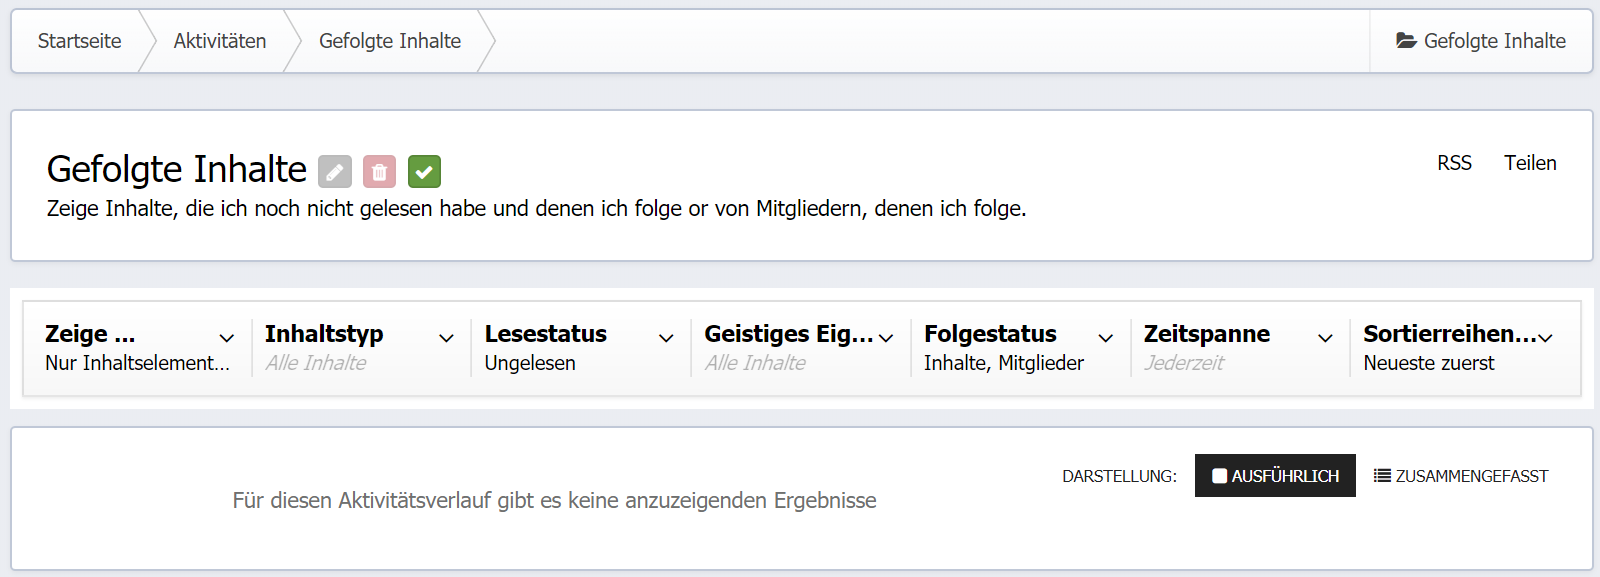Click the red trash delete icon
The image size is (1600, 577).
[x=379, y=172]
